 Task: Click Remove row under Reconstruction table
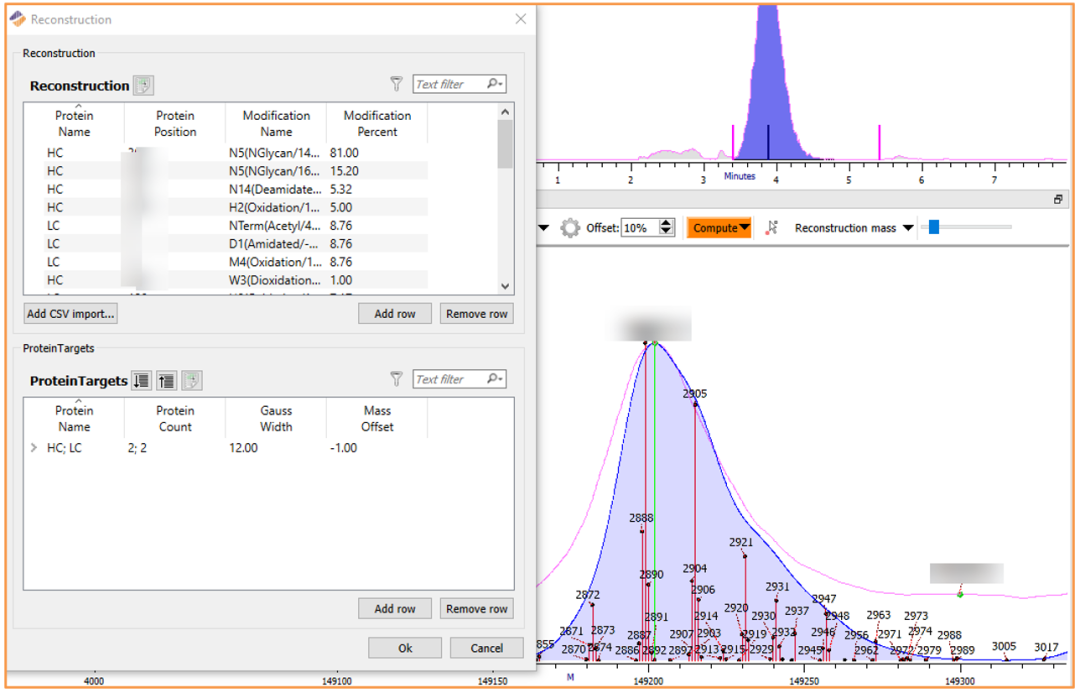477,313
